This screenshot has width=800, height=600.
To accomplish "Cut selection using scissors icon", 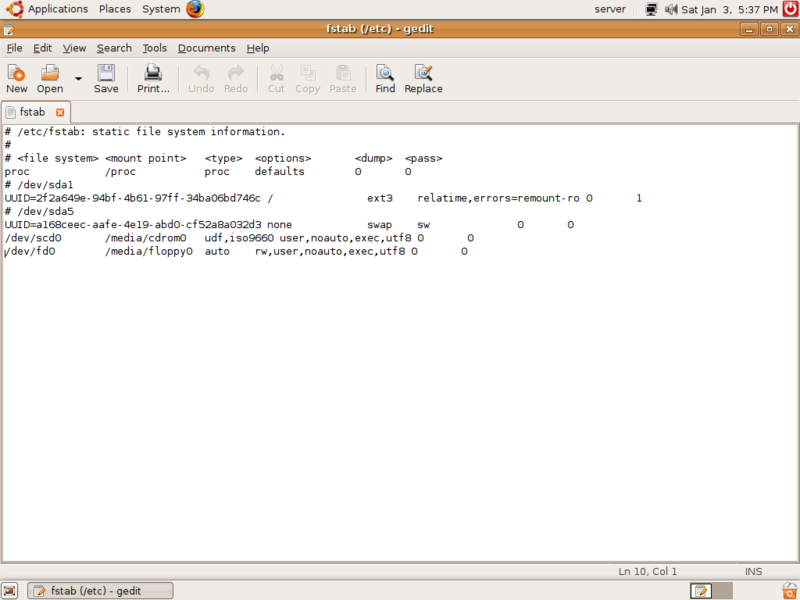I will (x=276, y=79).
